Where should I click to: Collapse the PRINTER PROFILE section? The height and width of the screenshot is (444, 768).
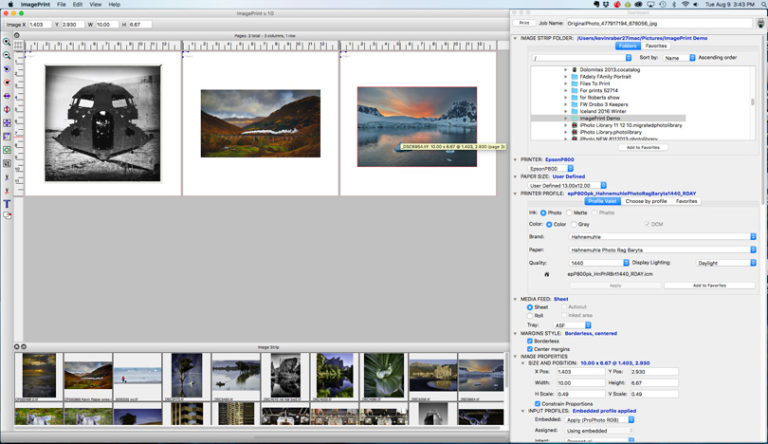pyautogui.click(x=515, y=194)
